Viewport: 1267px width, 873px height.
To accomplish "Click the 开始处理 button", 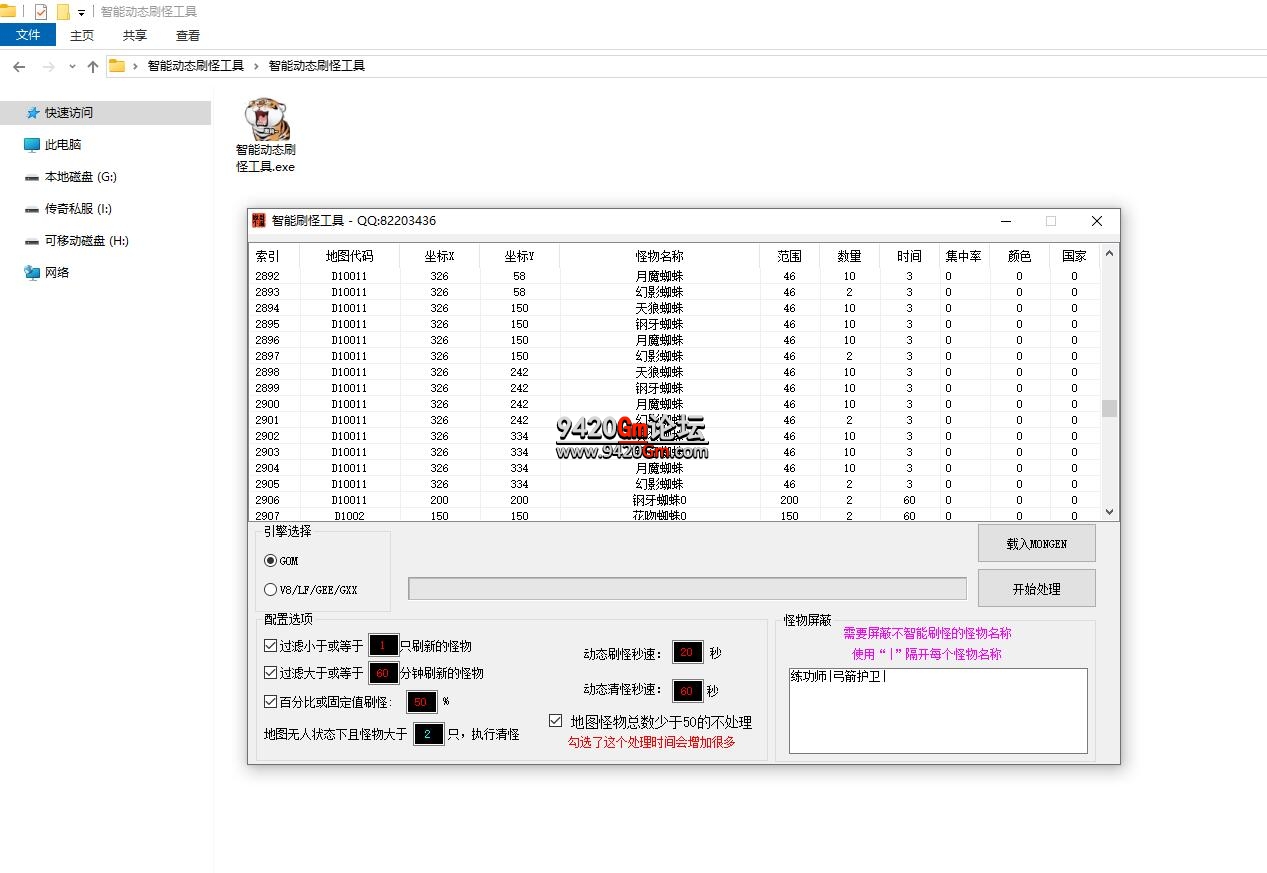I will (1037, 589).
